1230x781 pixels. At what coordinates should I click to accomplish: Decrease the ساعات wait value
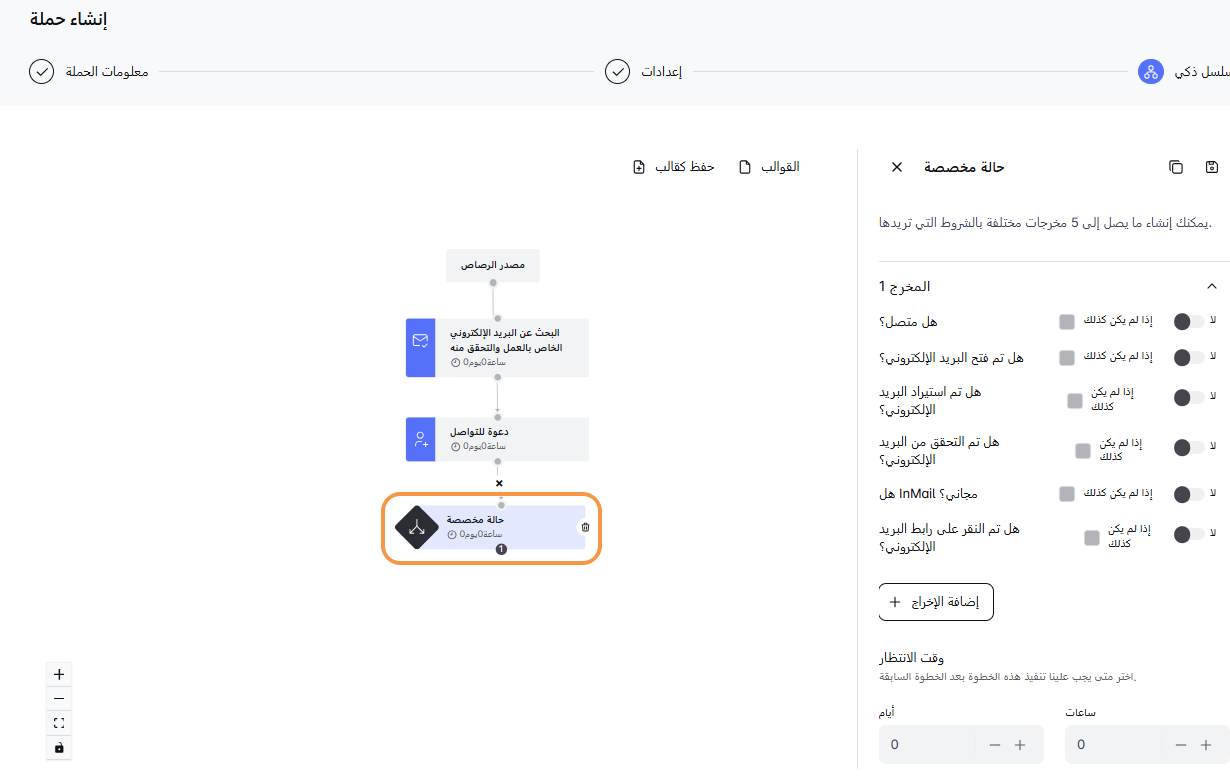pos(1181,745)
